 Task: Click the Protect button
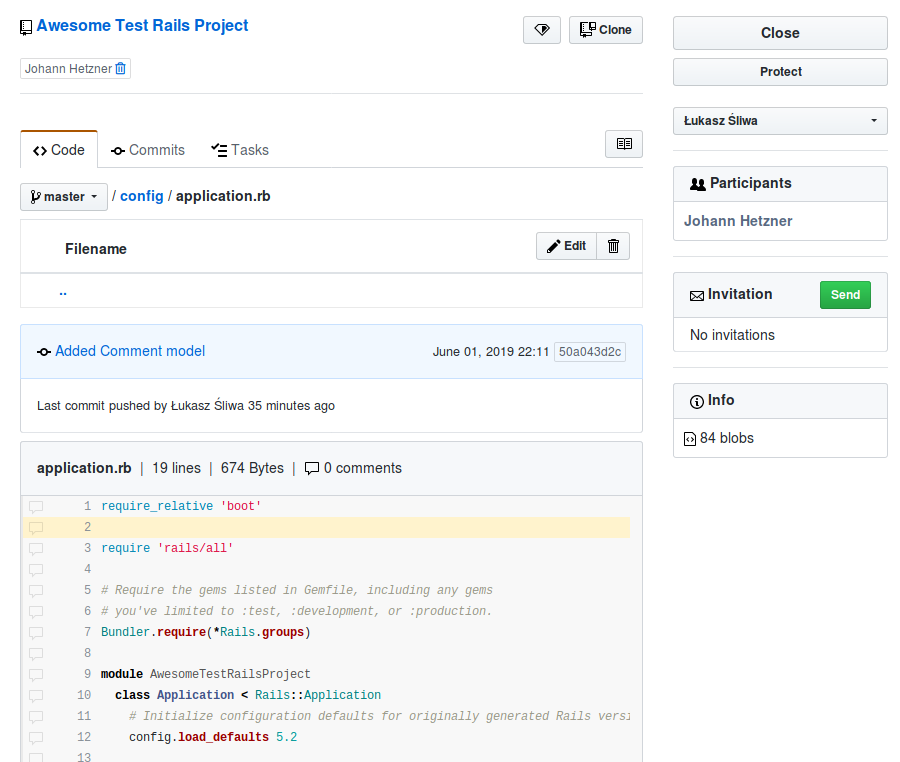(x=780, y=72)
